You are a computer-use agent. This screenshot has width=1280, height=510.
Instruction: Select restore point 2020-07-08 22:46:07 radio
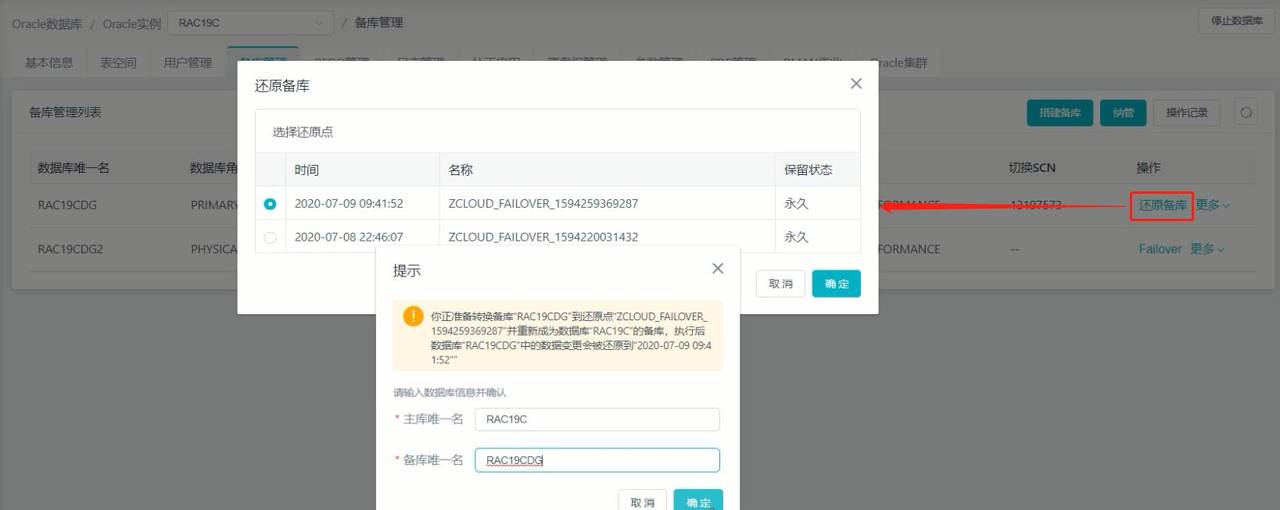(270, 238)
